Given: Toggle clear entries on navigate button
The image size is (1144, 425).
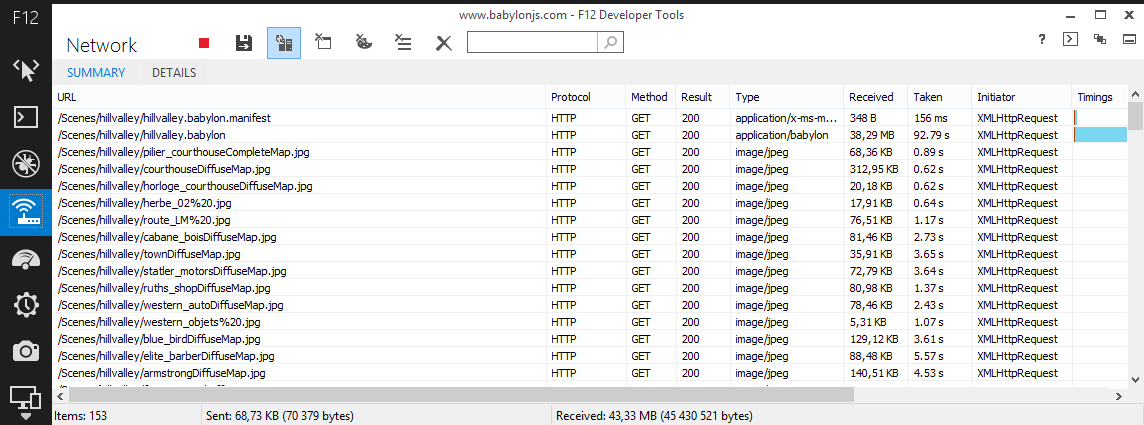Looking at the screenshot, I should pos(403,43).
